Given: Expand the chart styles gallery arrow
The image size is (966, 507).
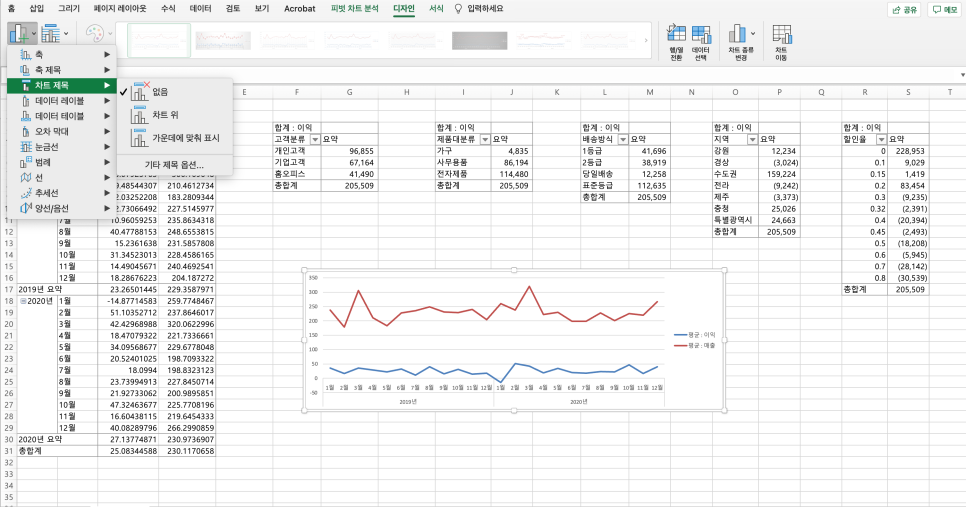Looking at the screenshot, I should pyautogui.click(x=646, y=41).
